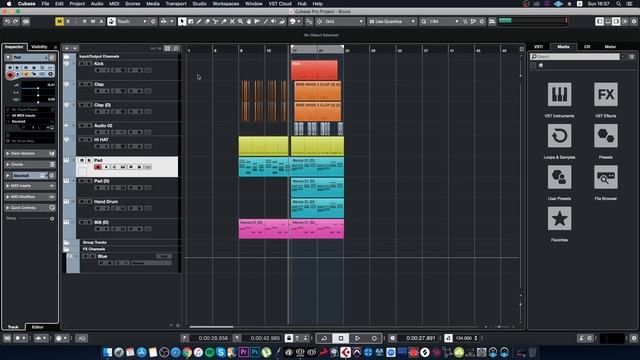Screen dimensions: 640x360
Task: Mute the HI HAT track
Action: [82, 140]
